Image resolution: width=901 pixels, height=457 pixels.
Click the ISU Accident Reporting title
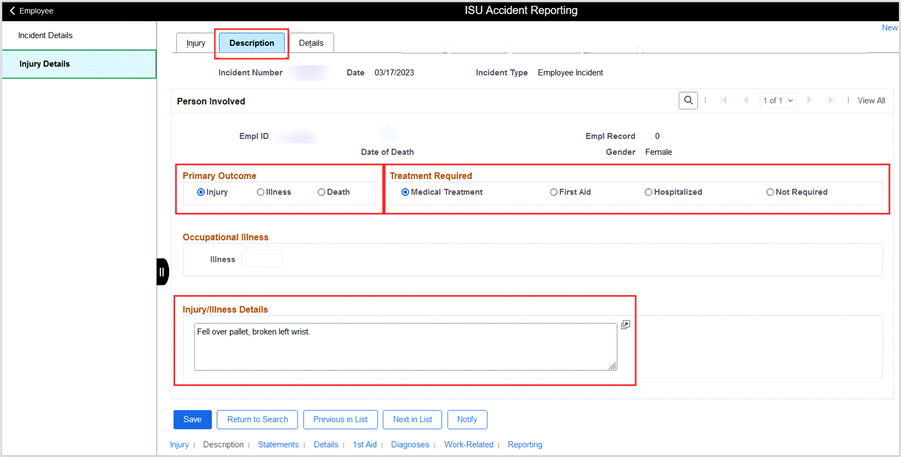pyautogui.click(x=521, y=10)
